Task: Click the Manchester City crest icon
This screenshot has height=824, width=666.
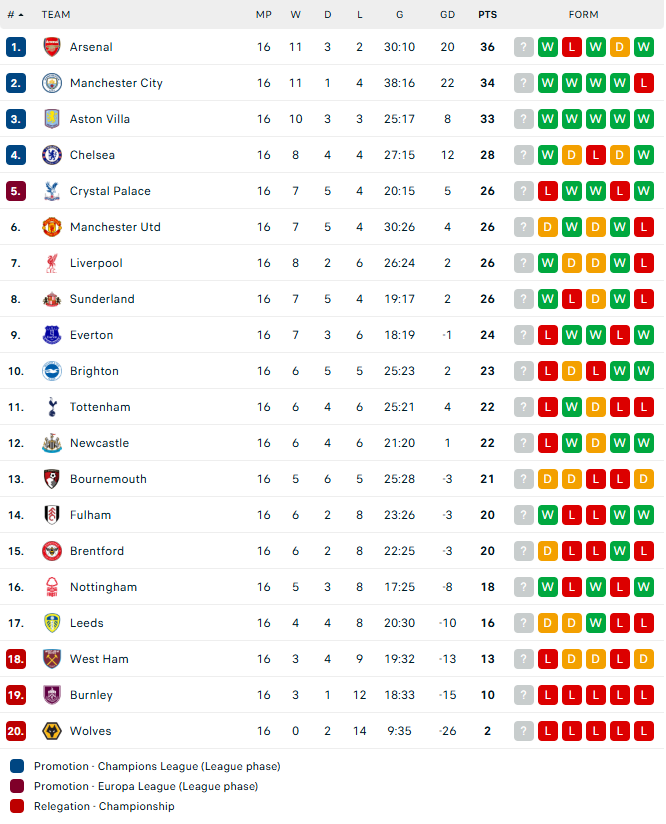Action: pyautogui.click(x=52, y=83)
